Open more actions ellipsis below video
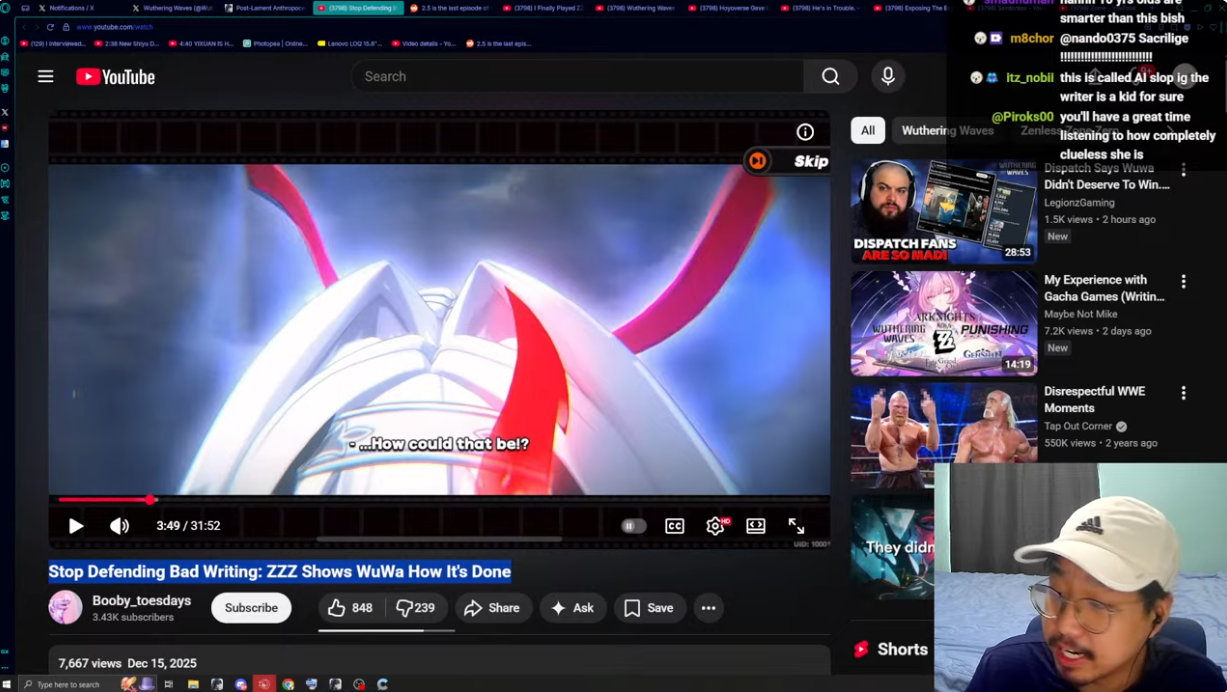The width and height of the screenshot is (1227, 692). [x=709, y=608]
